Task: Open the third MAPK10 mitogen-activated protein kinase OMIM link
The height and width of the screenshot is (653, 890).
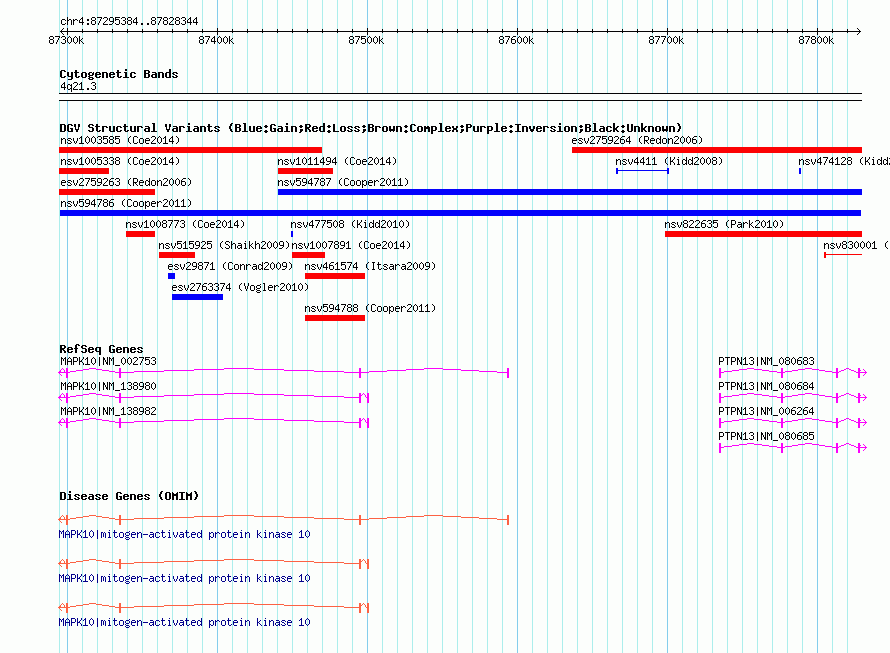Action: point(184,622)
